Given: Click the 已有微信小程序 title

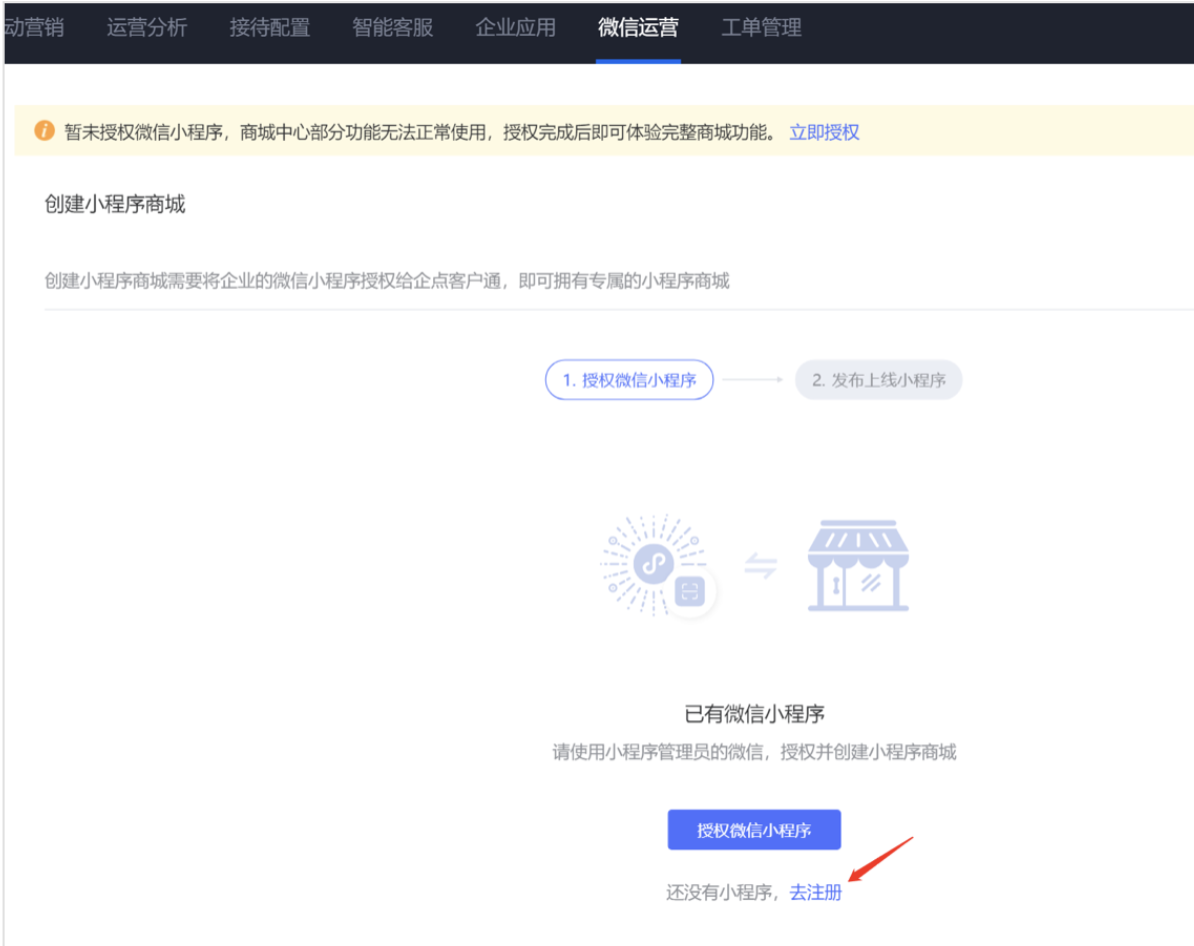Looking at the screenshot, I should pyautogui.click(x=754, y=714).
